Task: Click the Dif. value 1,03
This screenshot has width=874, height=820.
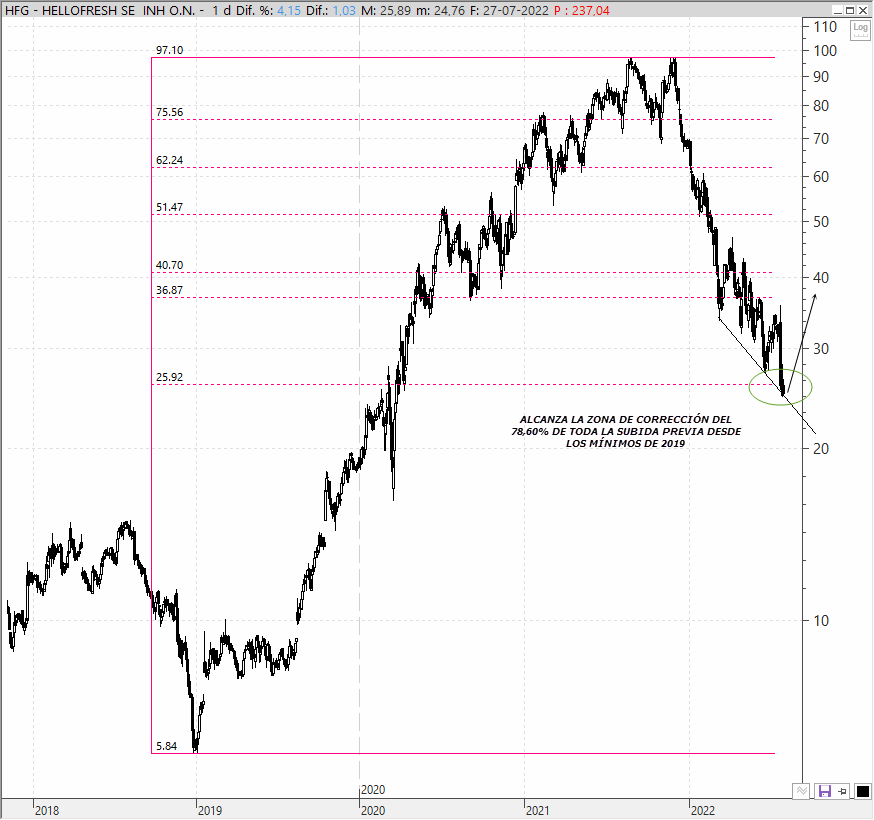Action: [x=344, y=11]
